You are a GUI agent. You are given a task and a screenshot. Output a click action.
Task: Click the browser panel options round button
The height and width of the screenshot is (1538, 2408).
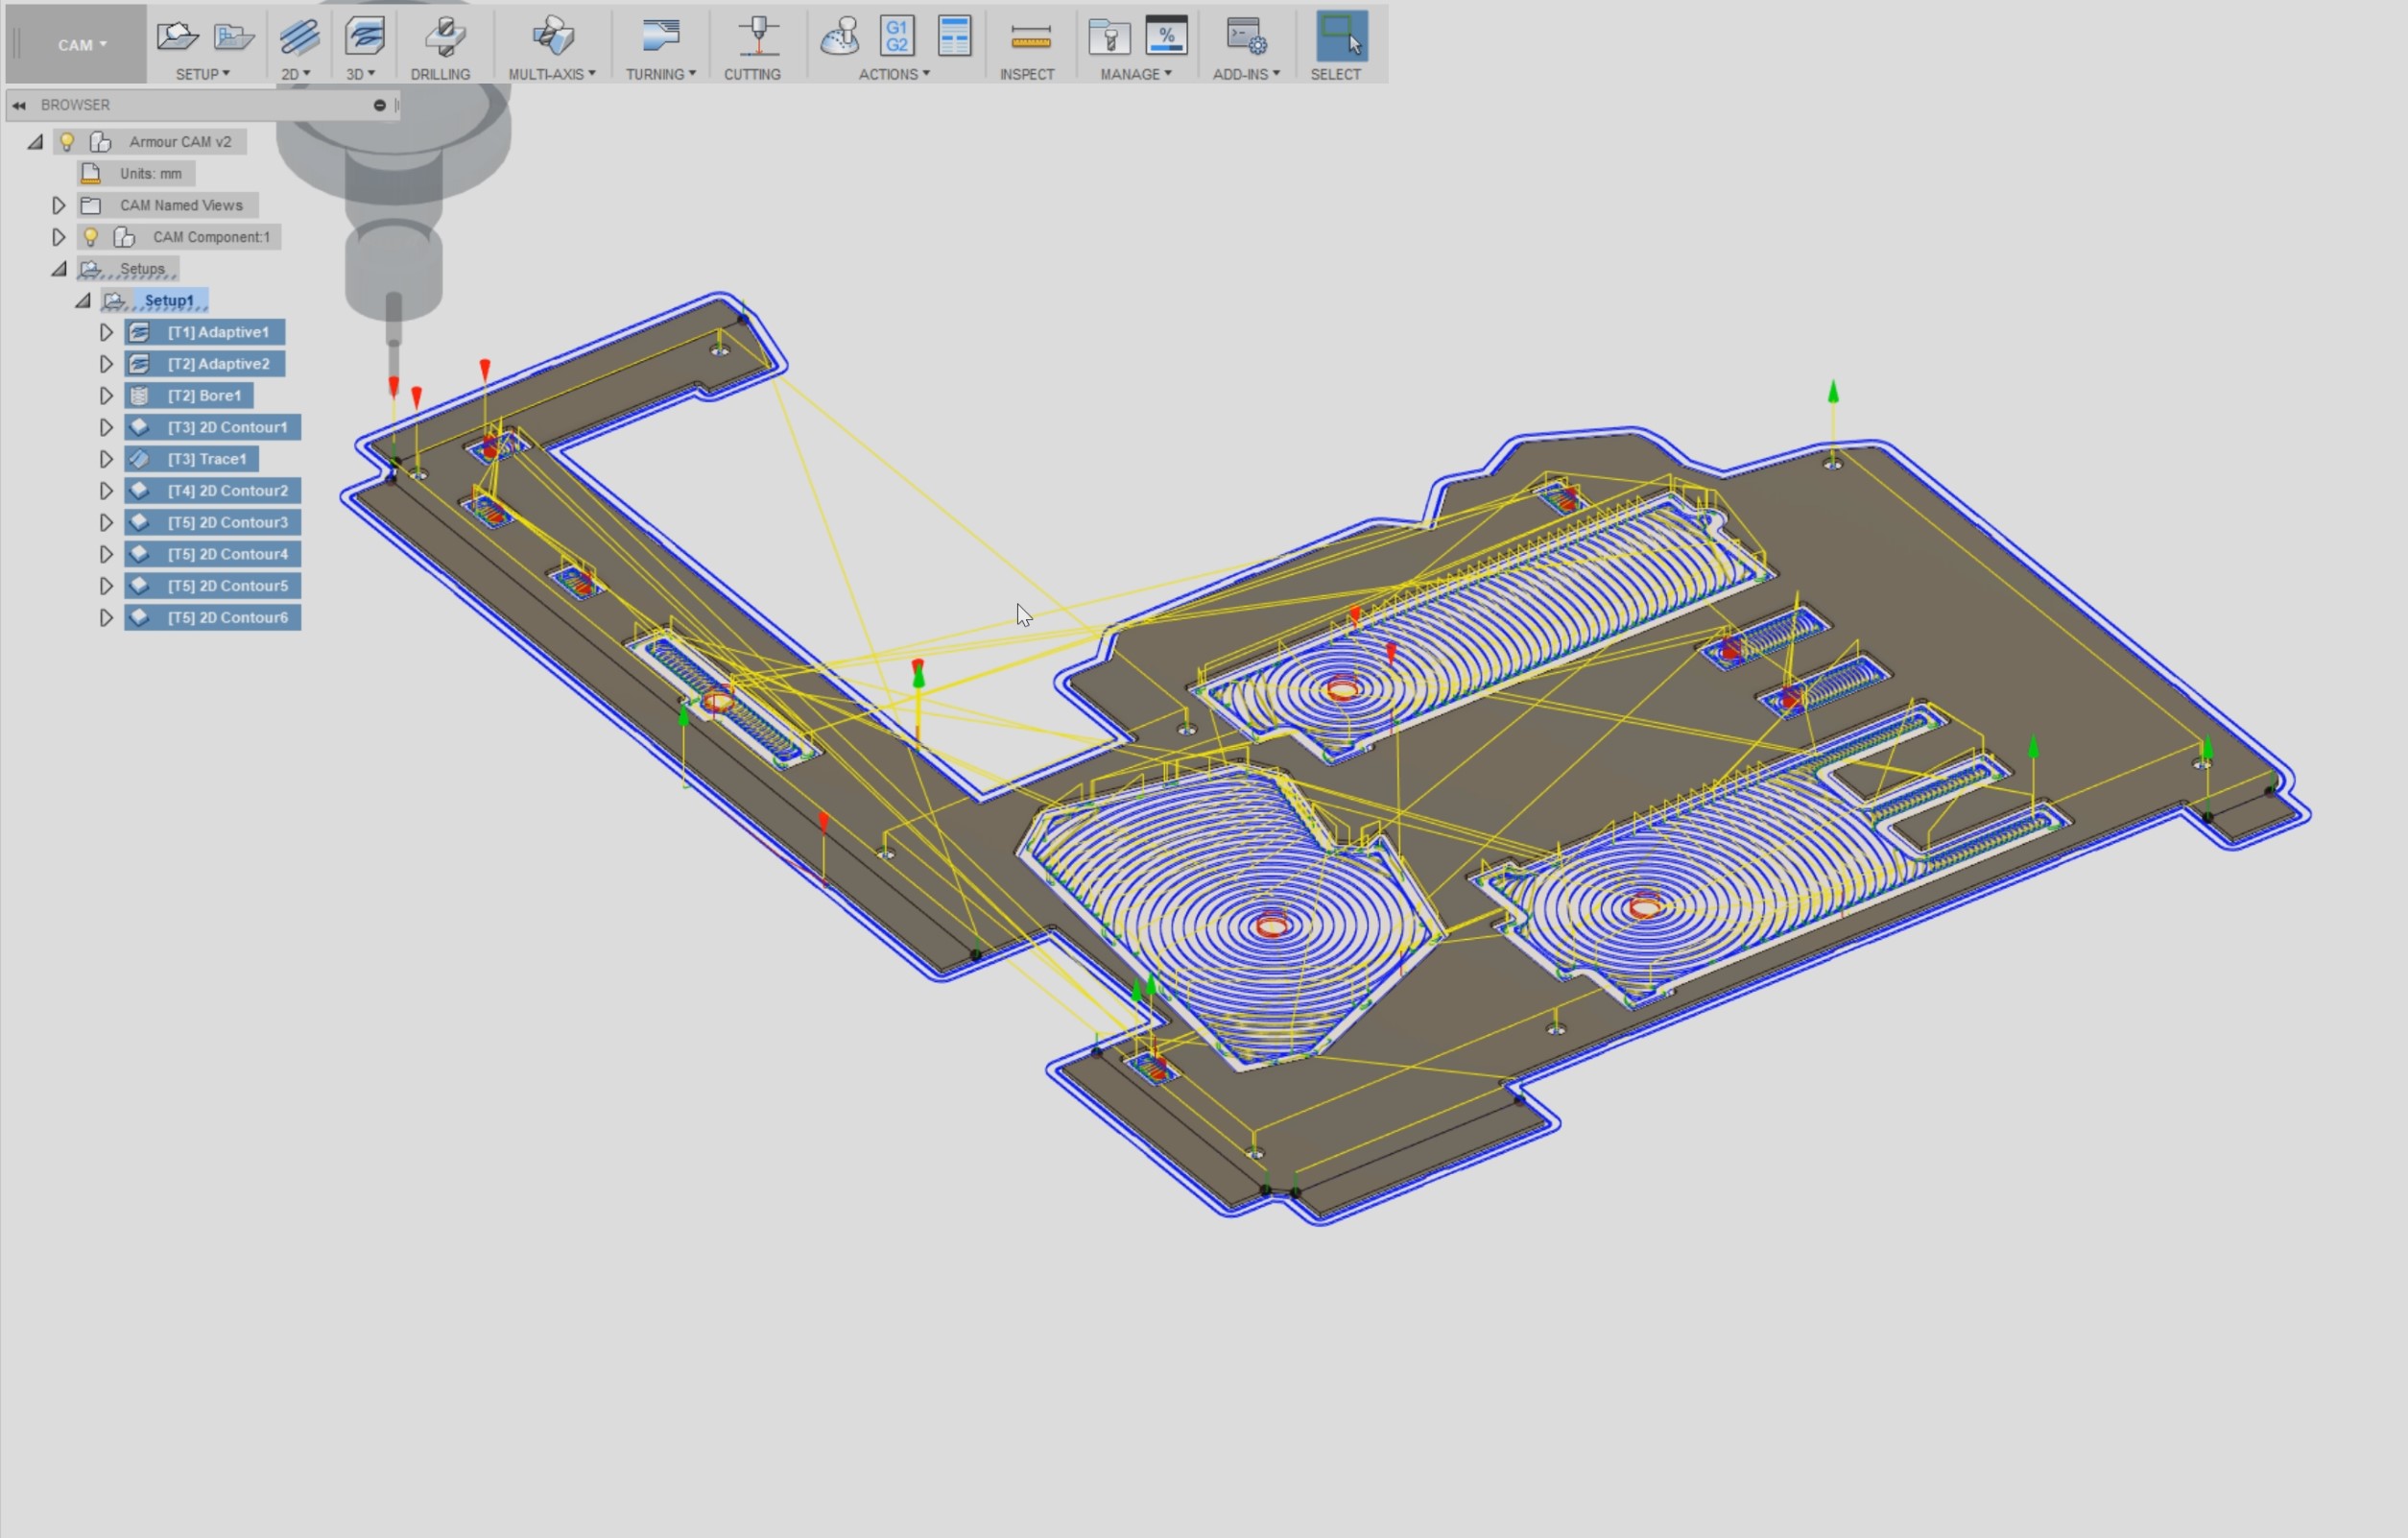(x=379, y=105)
